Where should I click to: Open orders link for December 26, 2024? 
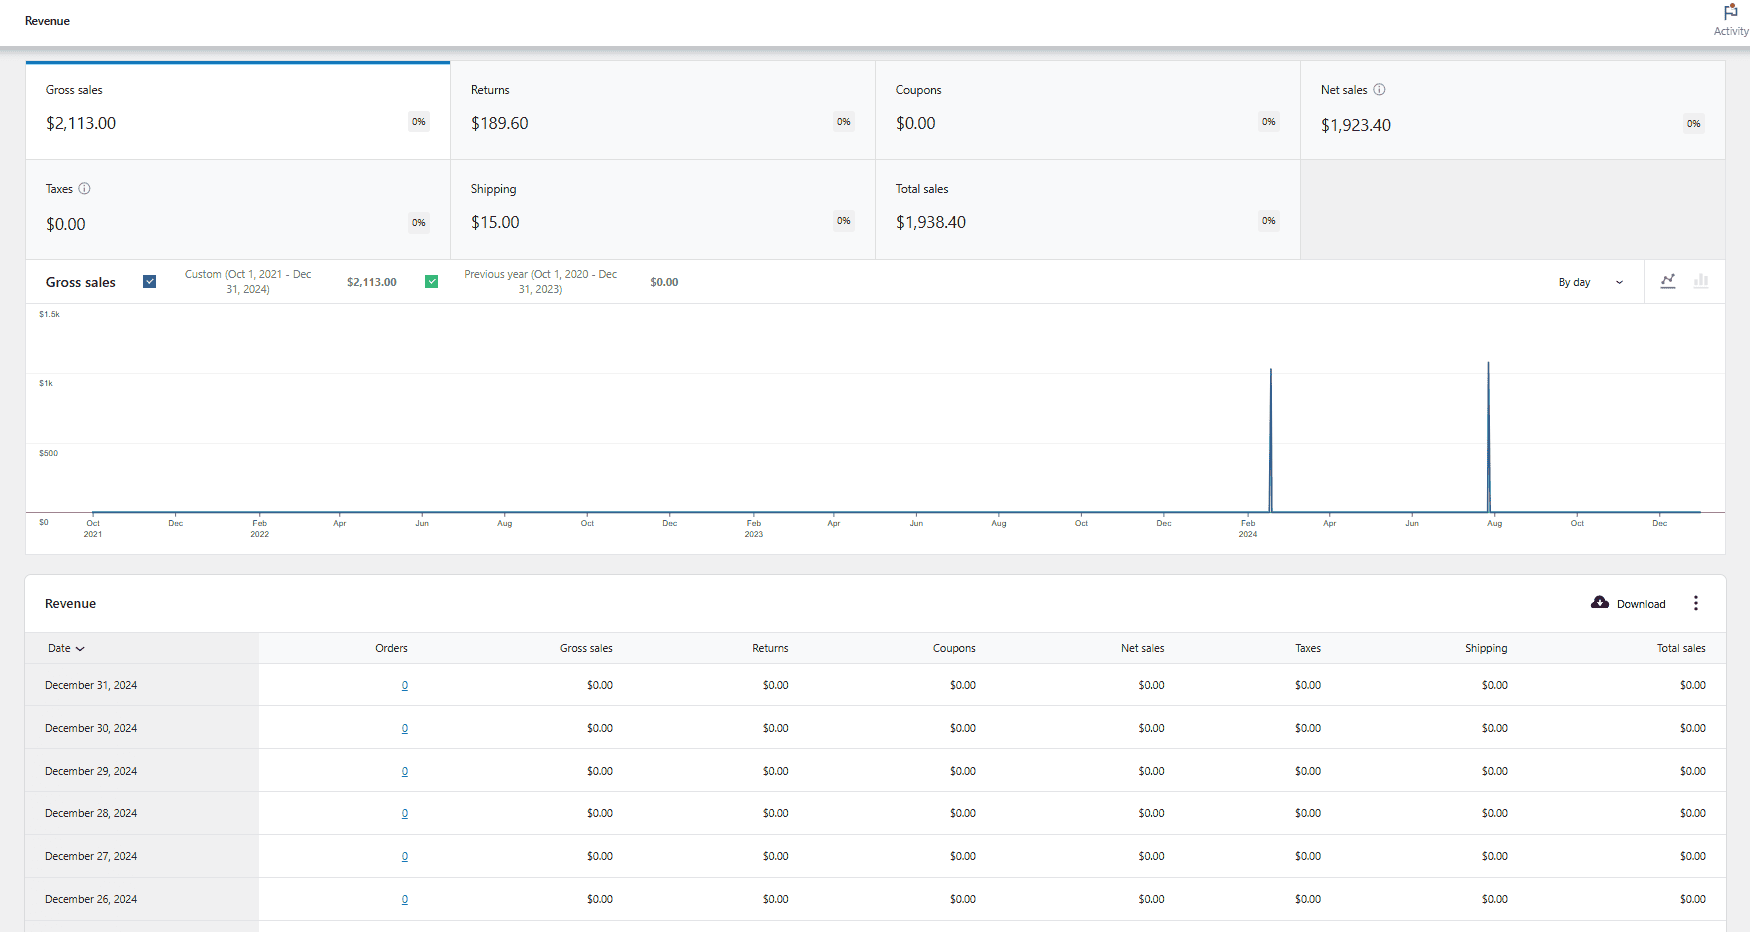(x=404, y=899)
